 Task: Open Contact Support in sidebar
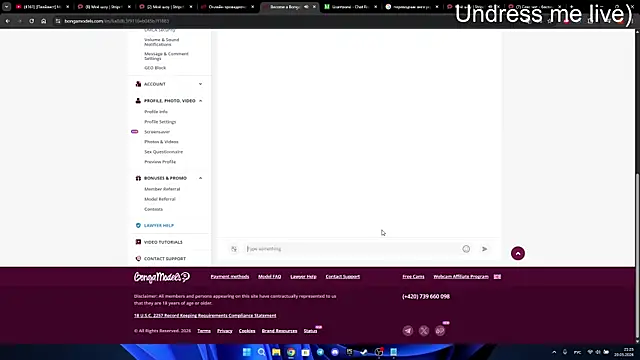165,259
